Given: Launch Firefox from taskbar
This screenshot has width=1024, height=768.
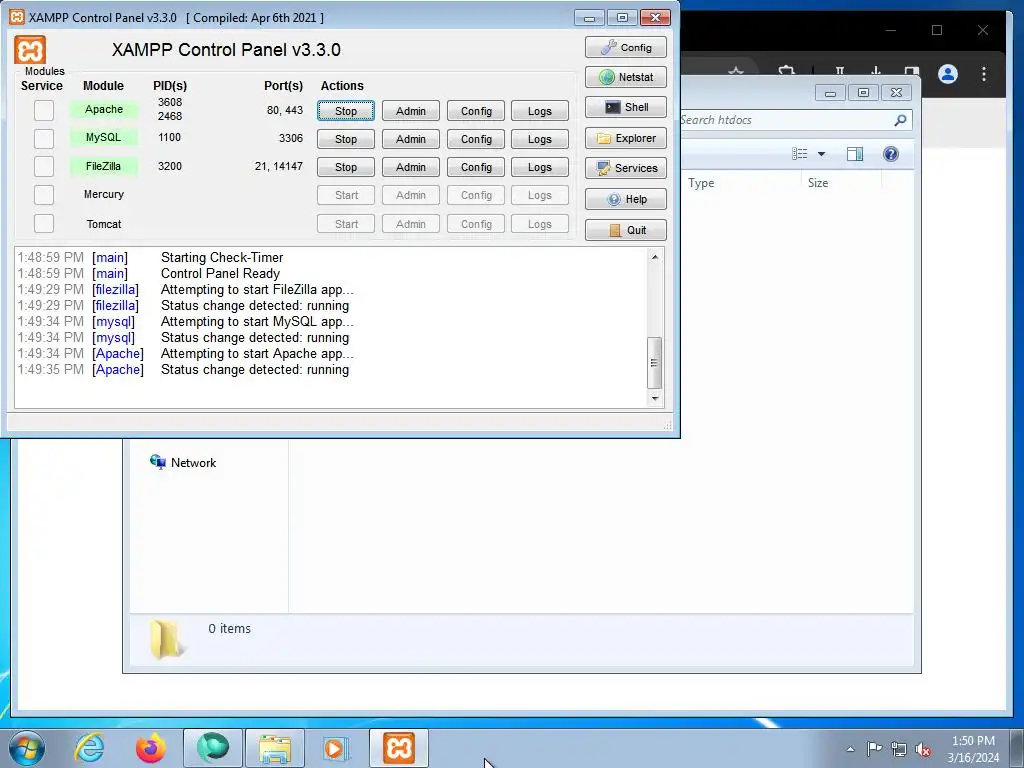Looking at the screenshot, I should 151,748.
